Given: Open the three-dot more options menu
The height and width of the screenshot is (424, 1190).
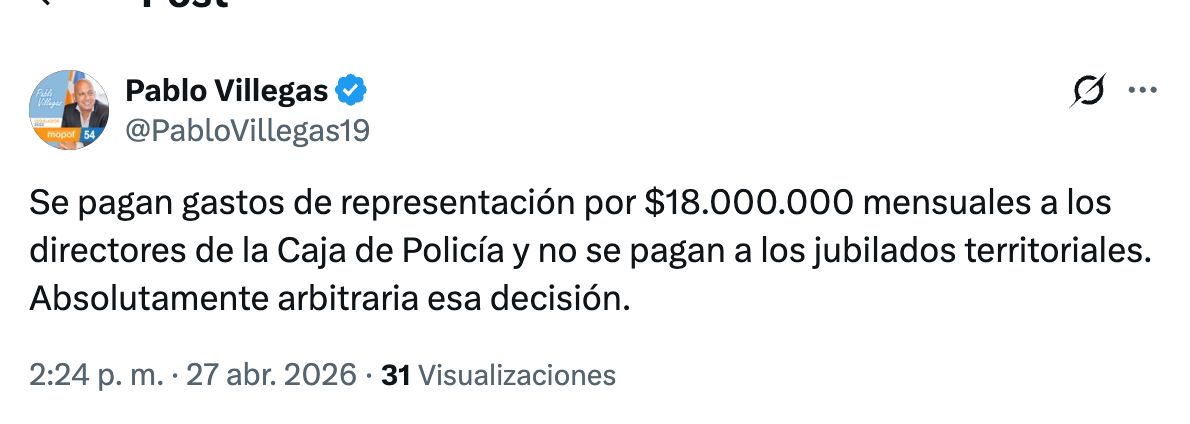Looking at the screenshot, I should tap(1142, 91).
